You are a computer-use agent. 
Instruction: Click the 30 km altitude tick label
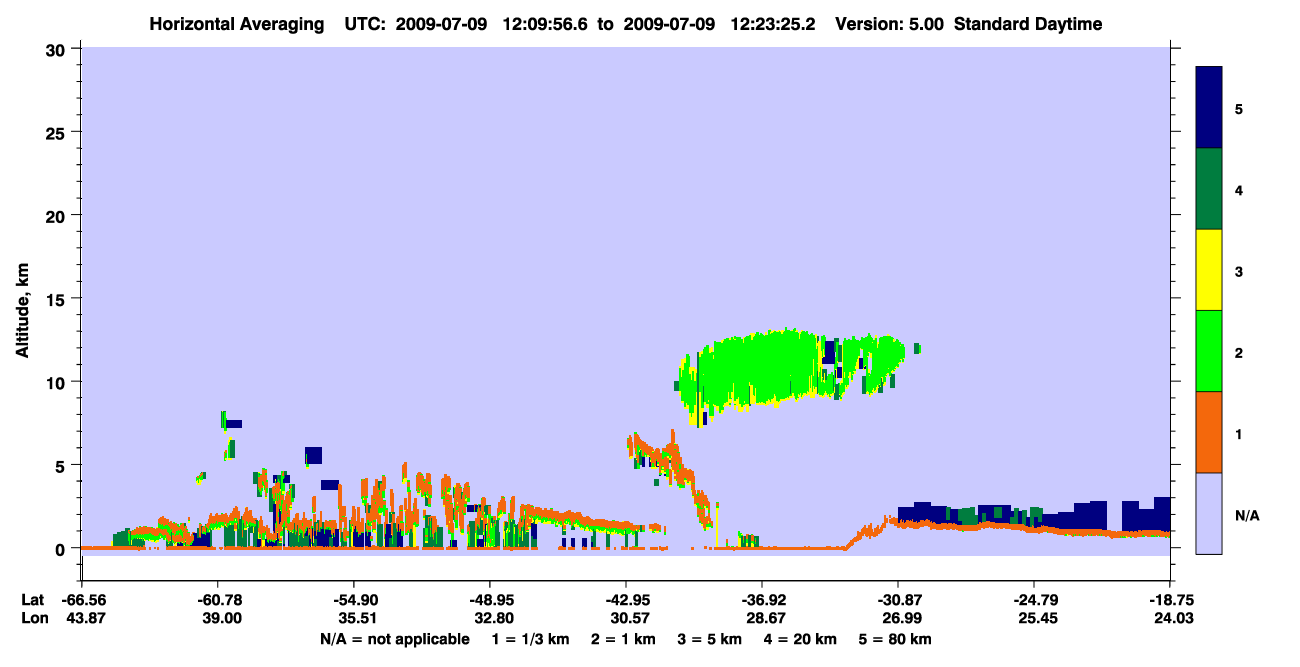point(58,49)
